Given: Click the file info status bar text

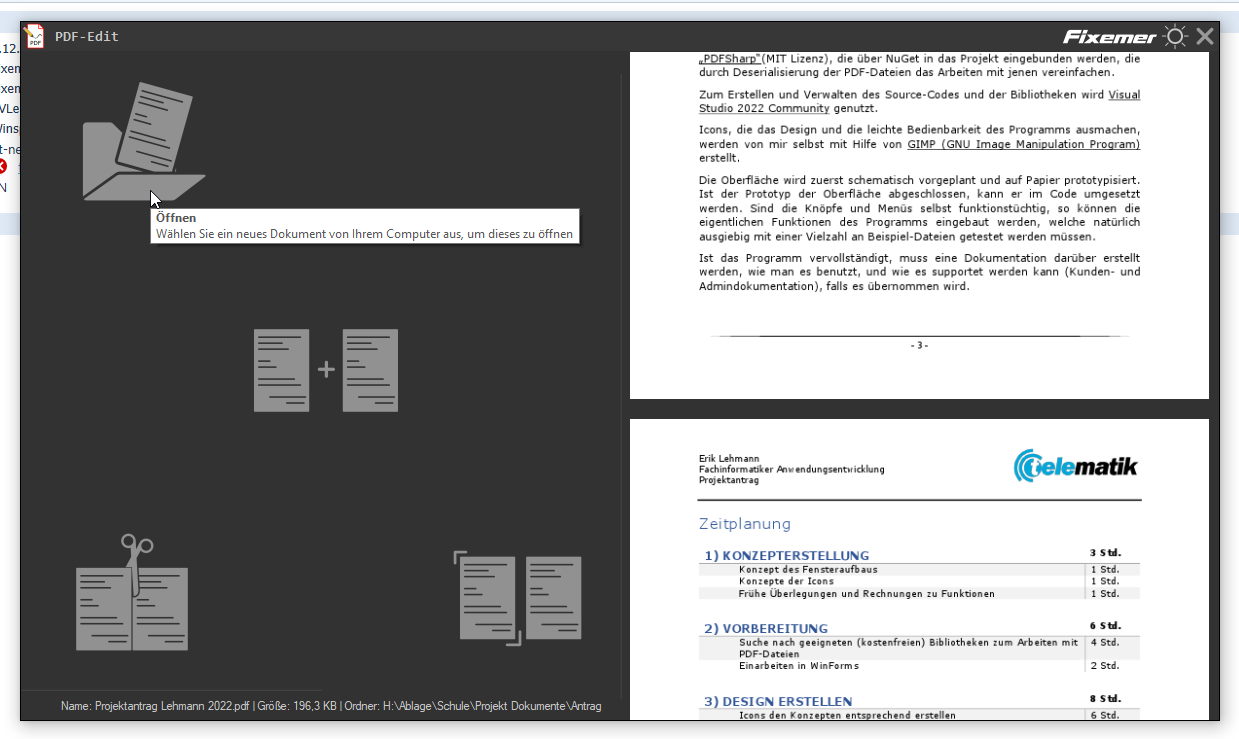Looking at the screenshot, I should 331,706.
